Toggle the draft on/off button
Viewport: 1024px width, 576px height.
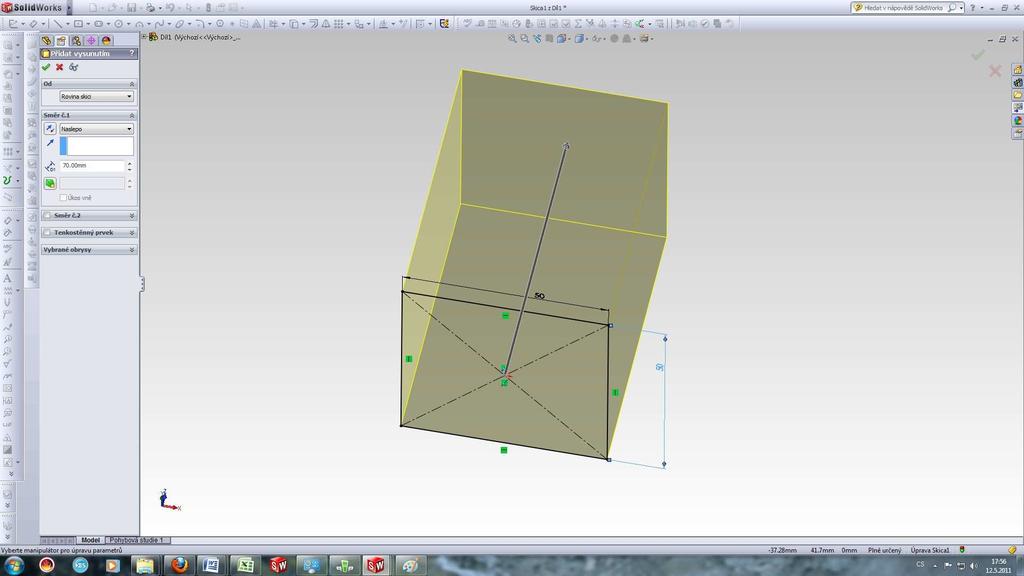coord(50,184)
